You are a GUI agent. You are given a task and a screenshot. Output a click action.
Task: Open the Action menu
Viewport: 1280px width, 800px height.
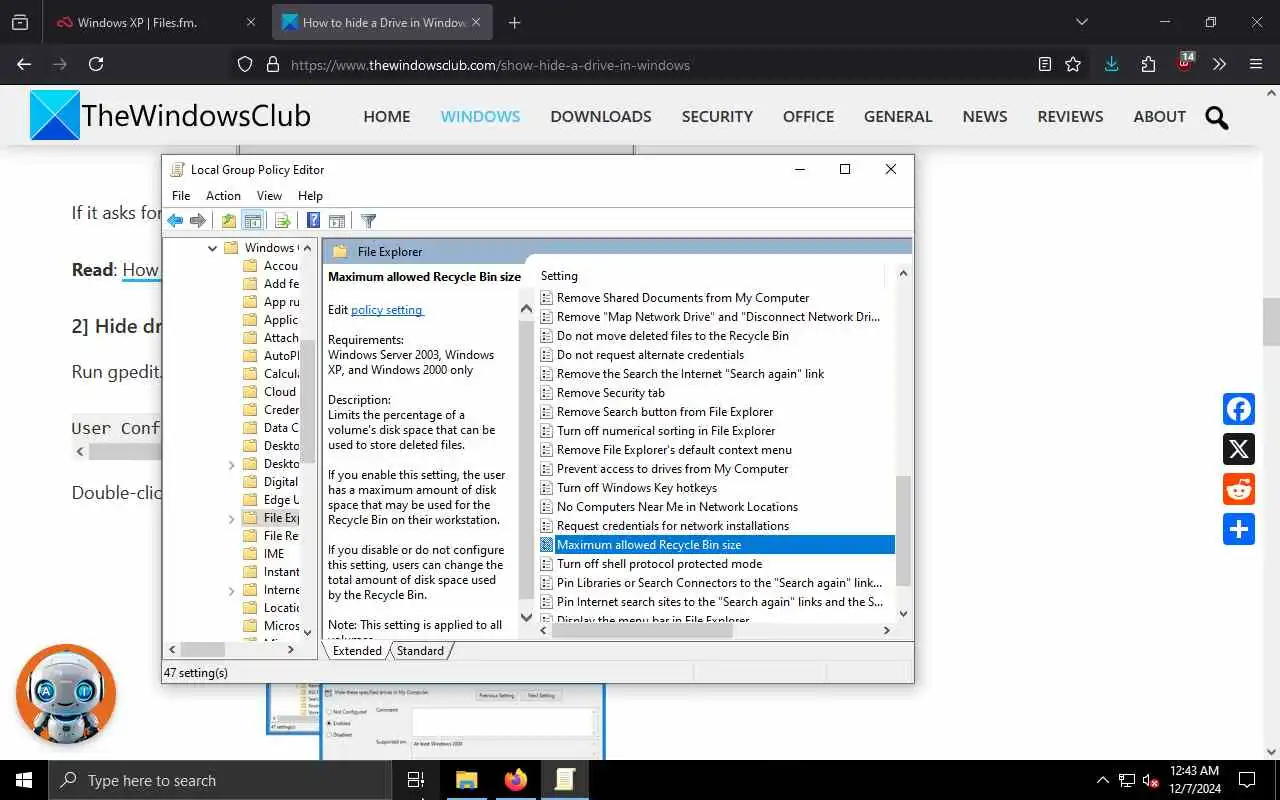[x=223, y=195]
